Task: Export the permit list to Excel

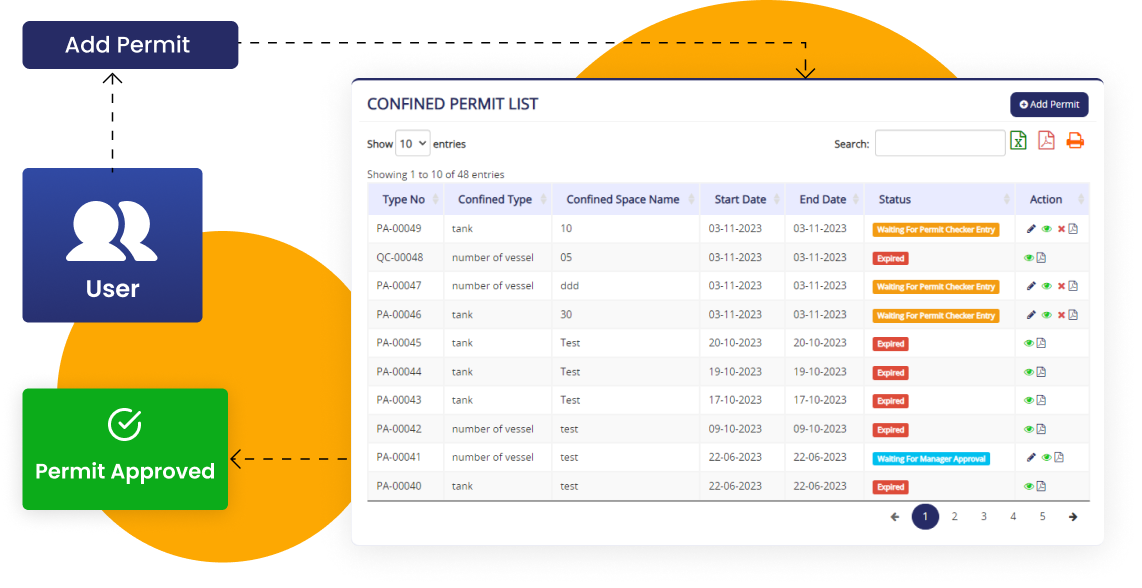Action: (x=1017, y=141)
